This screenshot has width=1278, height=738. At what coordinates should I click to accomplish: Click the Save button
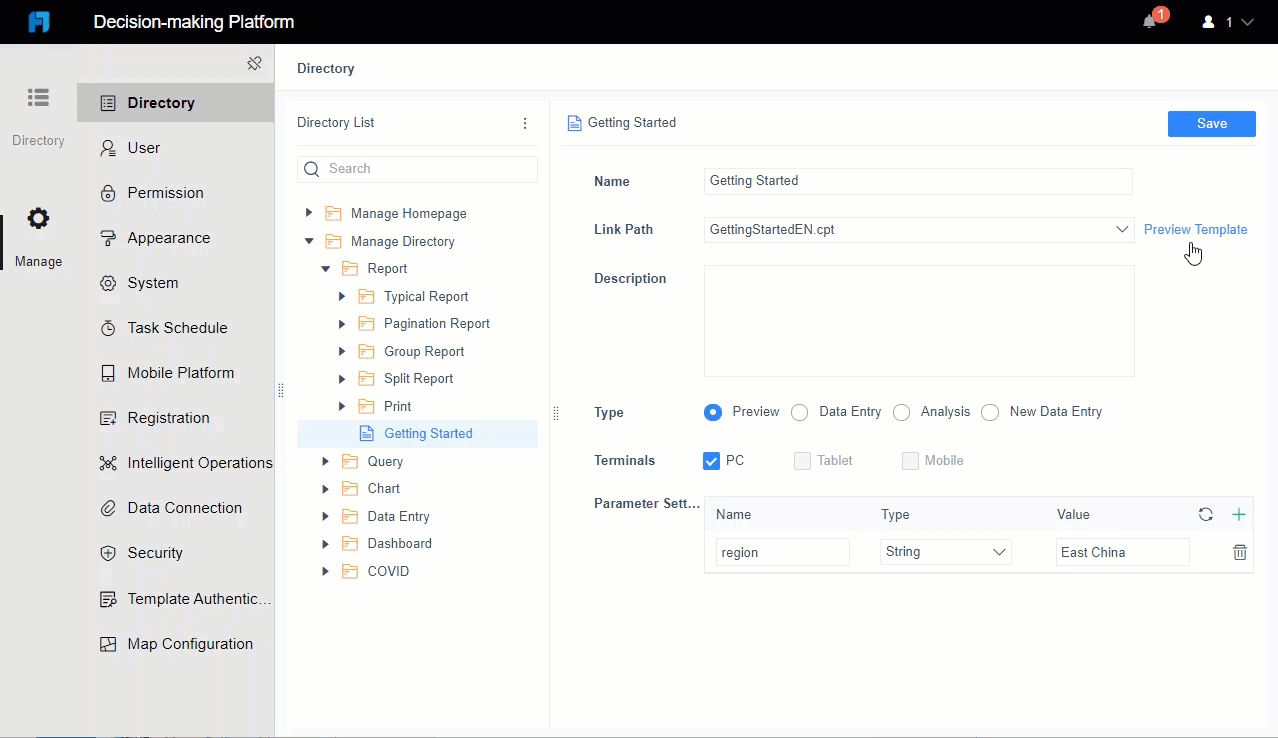(x=1211, y=123)
